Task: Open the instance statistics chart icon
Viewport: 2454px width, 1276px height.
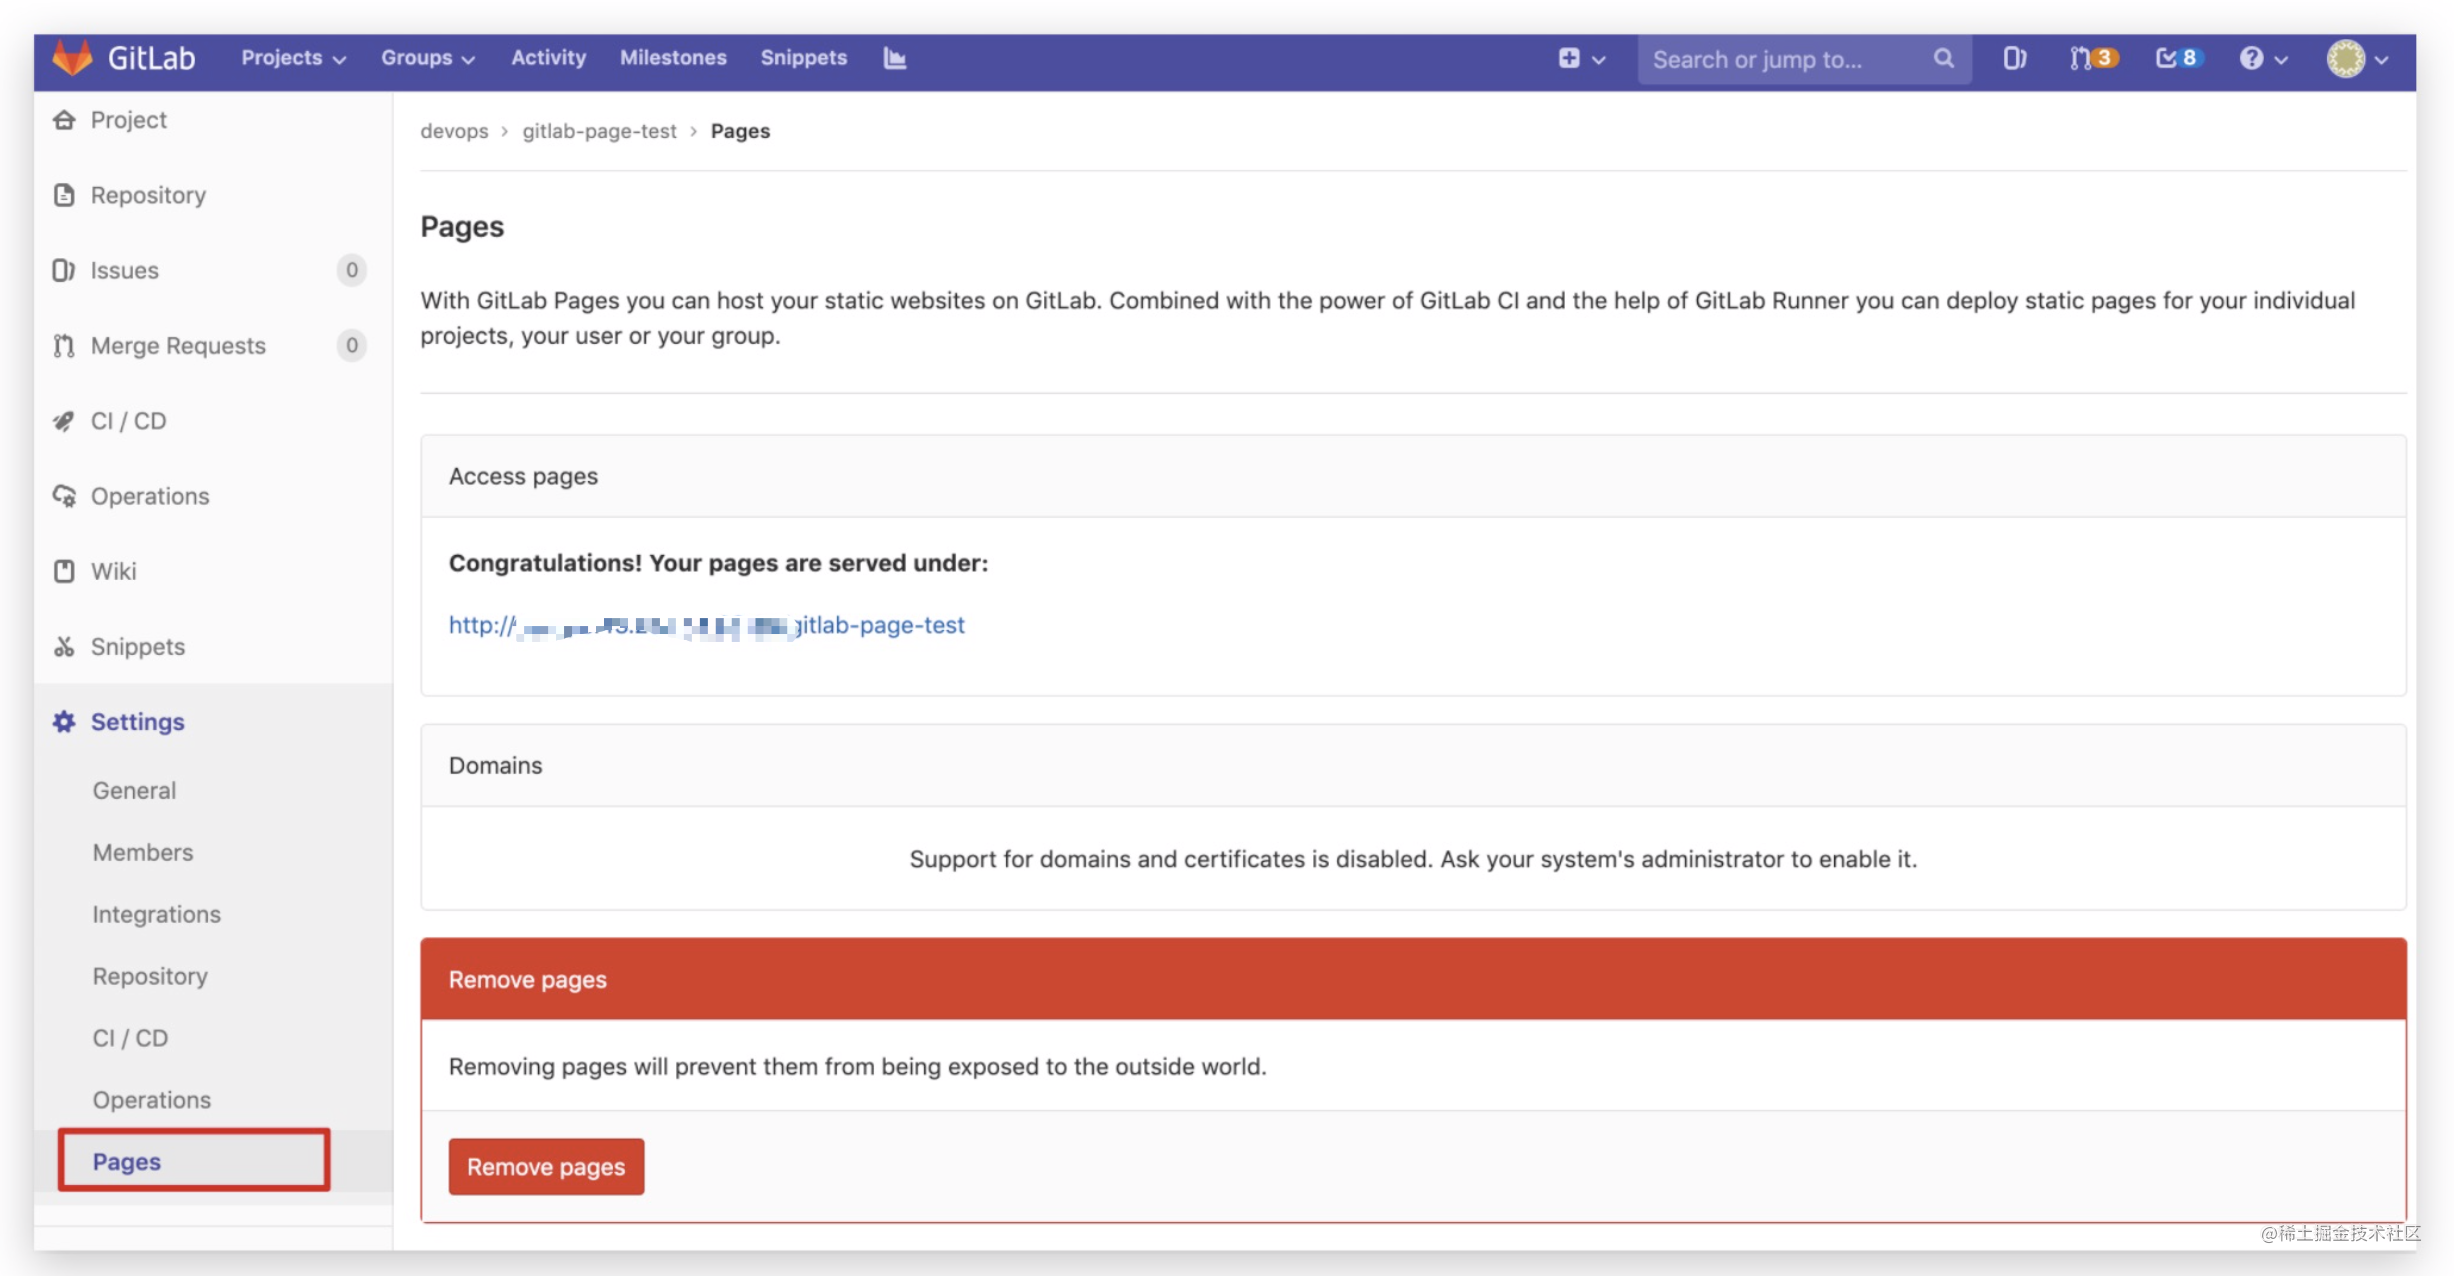Action: 895,58
